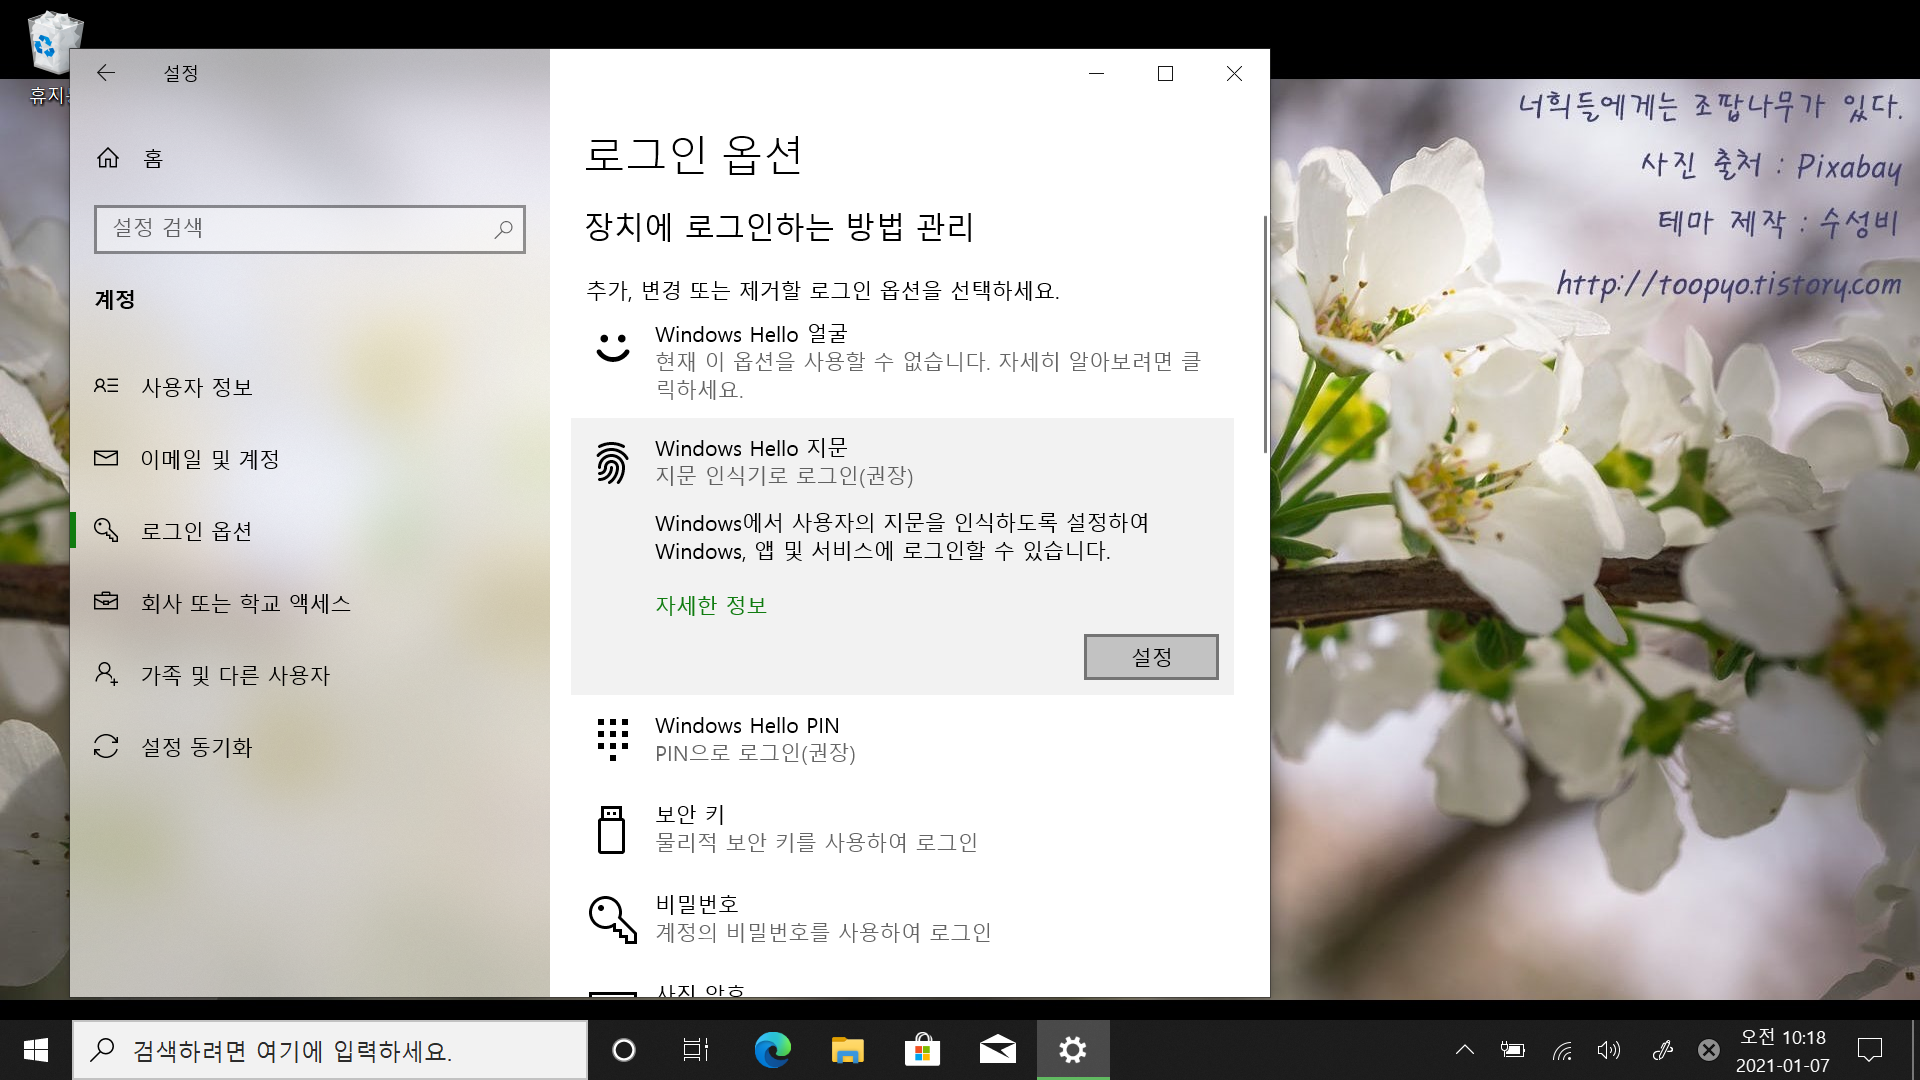Click the settings page vertical scrollbar
Viewport: 1920px width, 1080px height.
pos(1265,335)
